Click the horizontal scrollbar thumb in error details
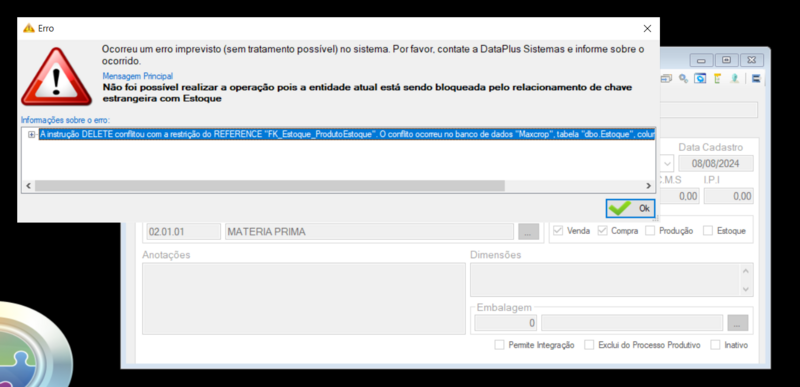Image resolution: width=800 pixels, height=387 pixels. click(269, 186)
